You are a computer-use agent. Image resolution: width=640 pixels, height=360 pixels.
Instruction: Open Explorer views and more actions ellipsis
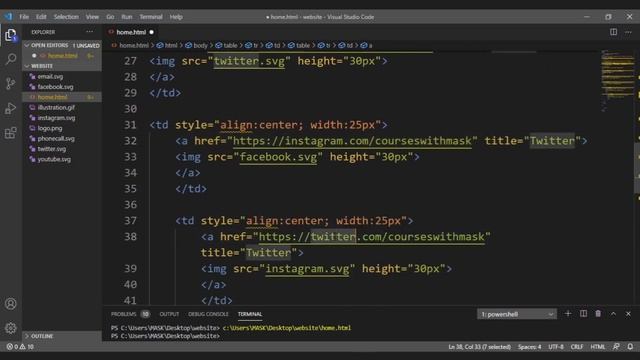click(x=89, y=32)
